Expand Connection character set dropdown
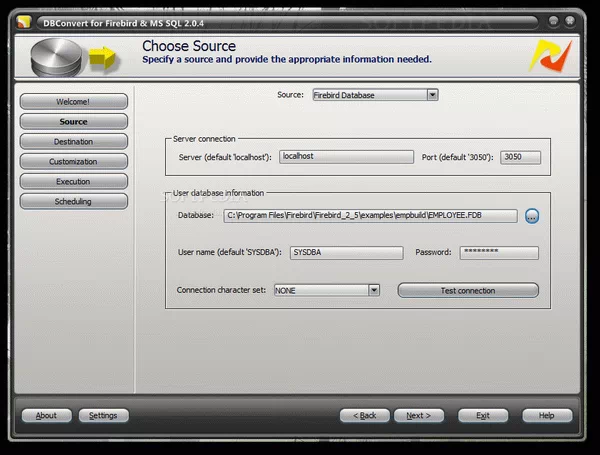The image size is (600, 455). 374,290
